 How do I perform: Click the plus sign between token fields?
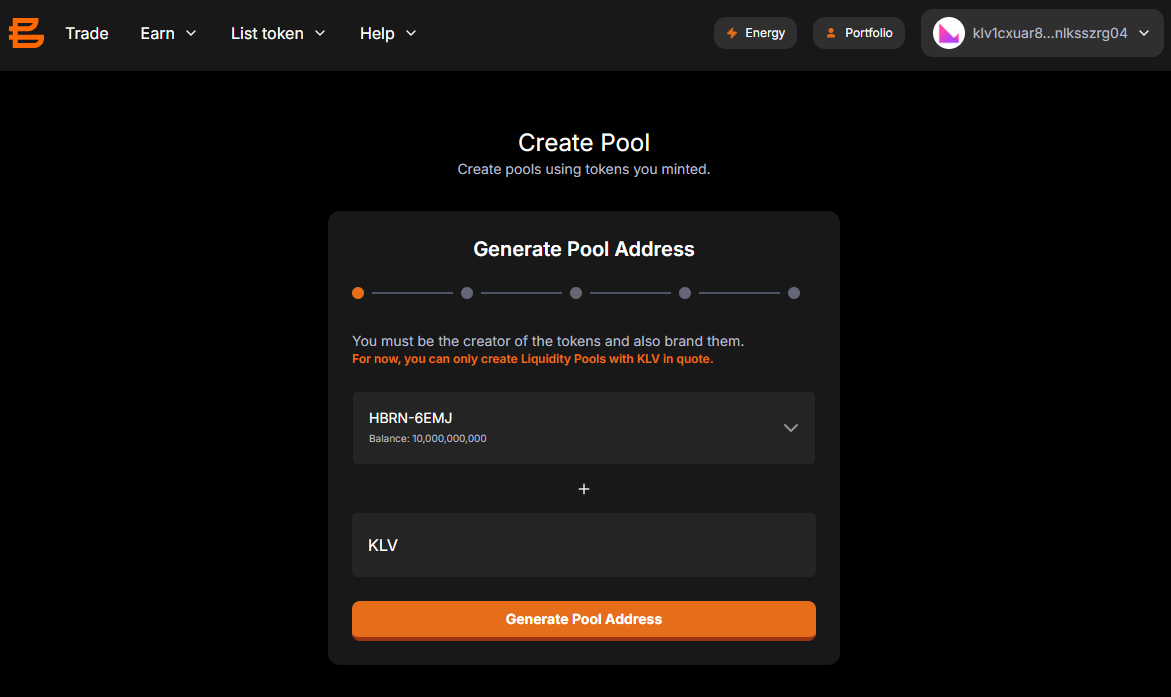point(584,489)
